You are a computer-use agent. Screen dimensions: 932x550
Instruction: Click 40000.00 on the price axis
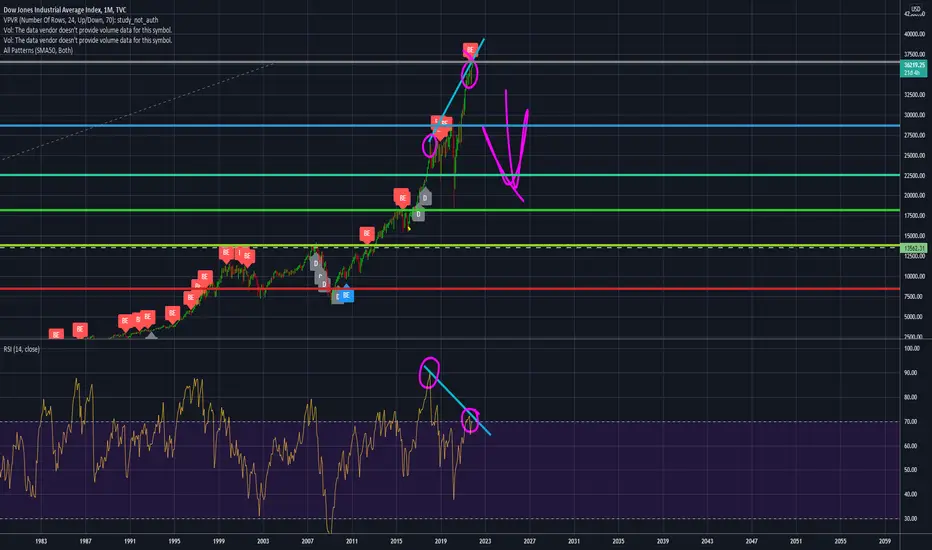(914, 34)
